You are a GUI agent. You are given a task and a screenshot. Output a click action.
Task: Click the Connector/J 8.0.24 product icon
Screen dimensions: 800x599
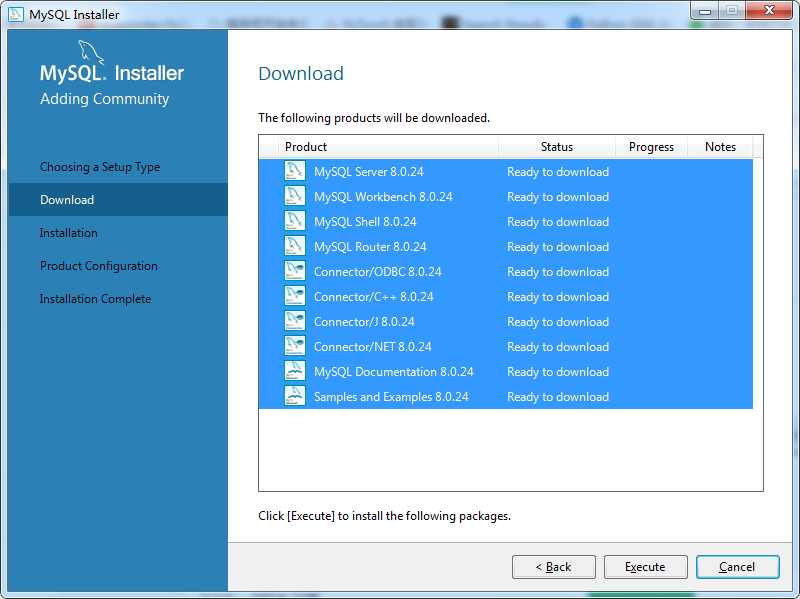click(294, 321)
